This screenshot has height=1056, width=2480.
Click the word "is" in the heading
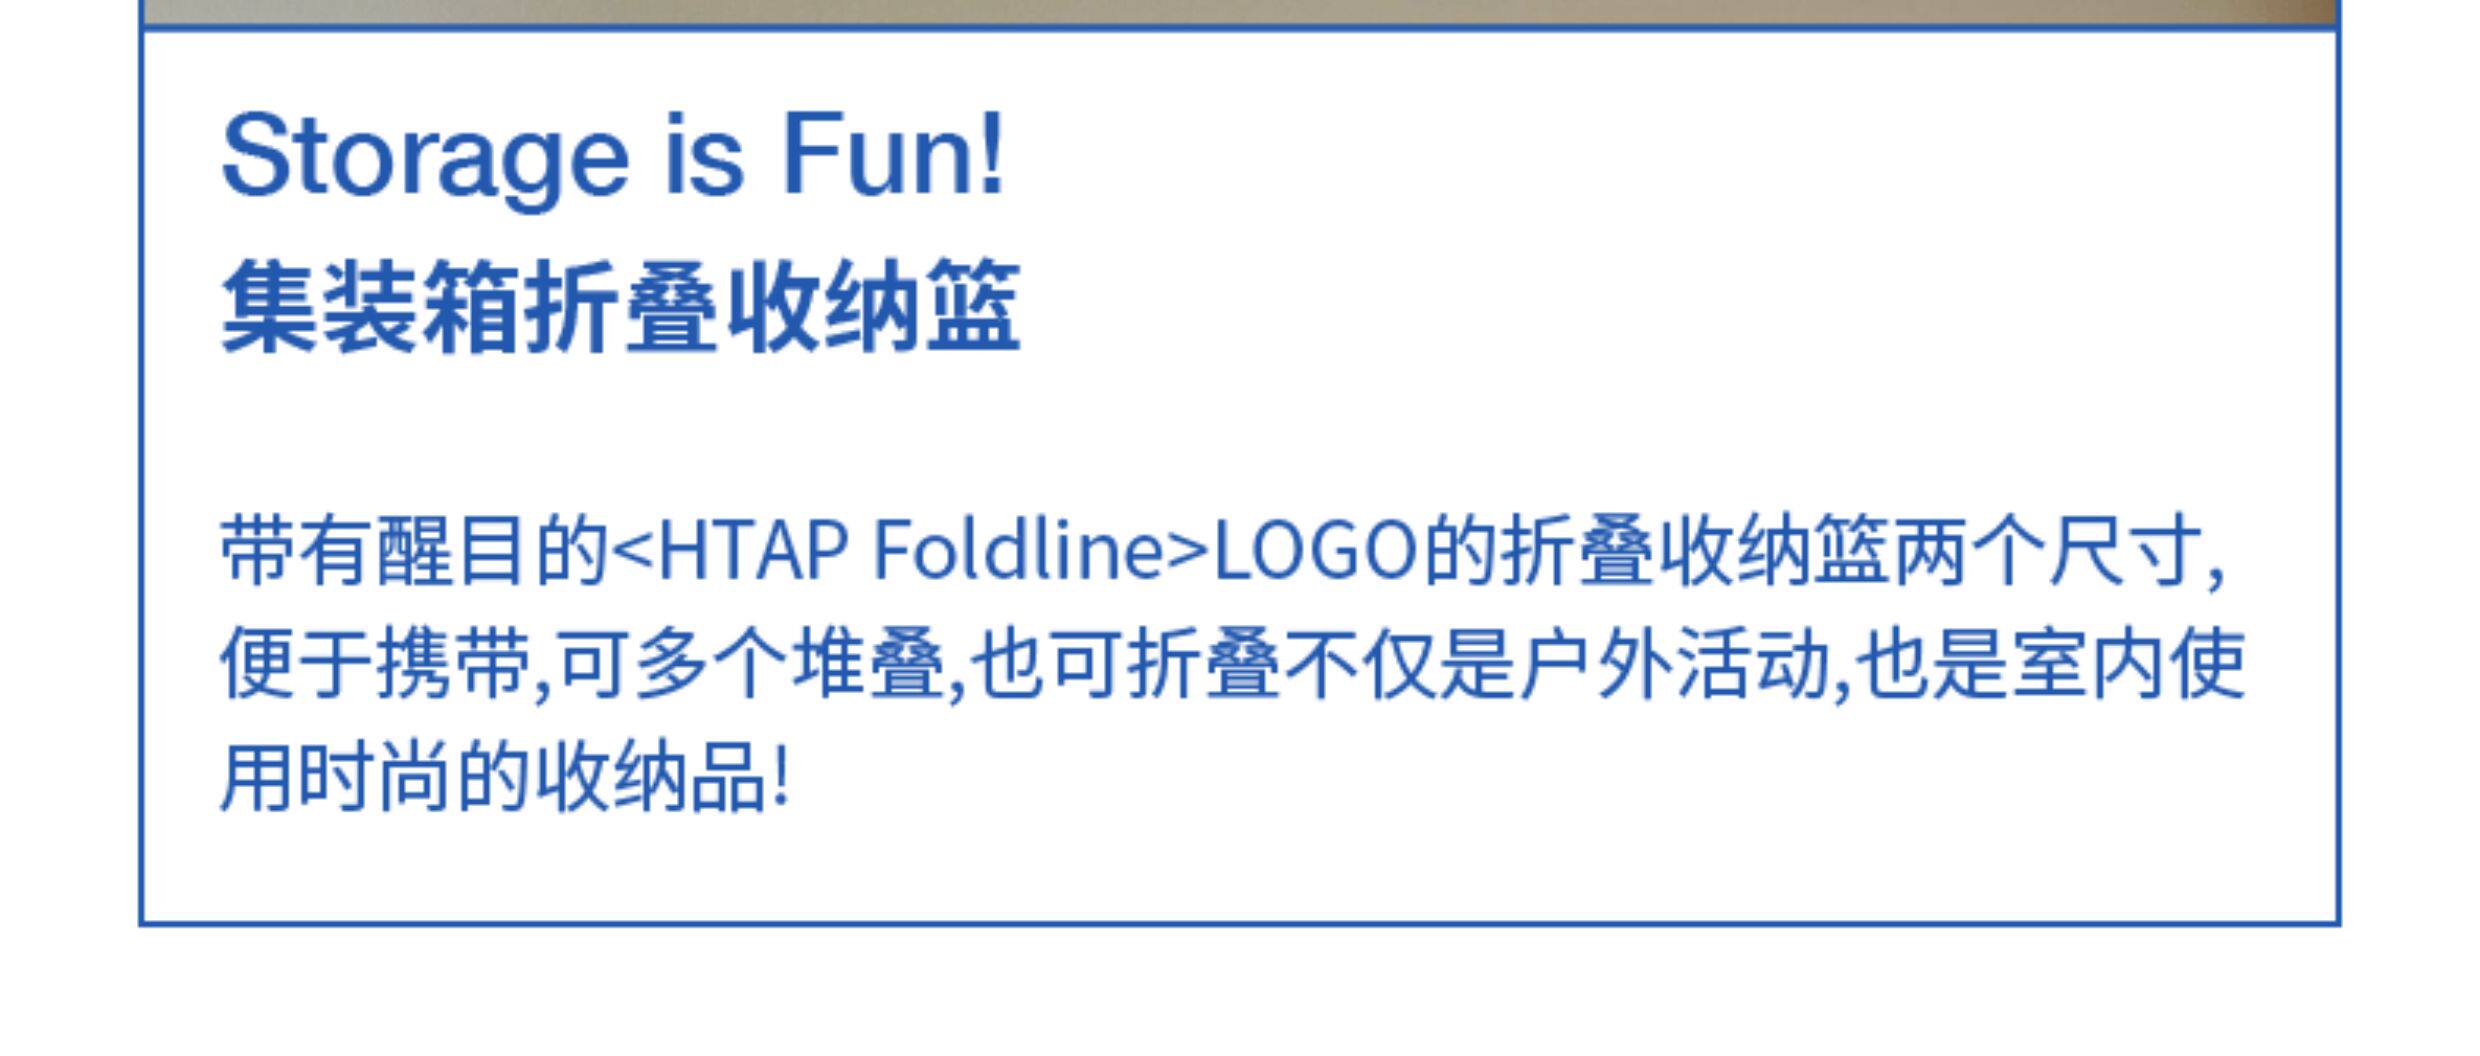[705, 155]
